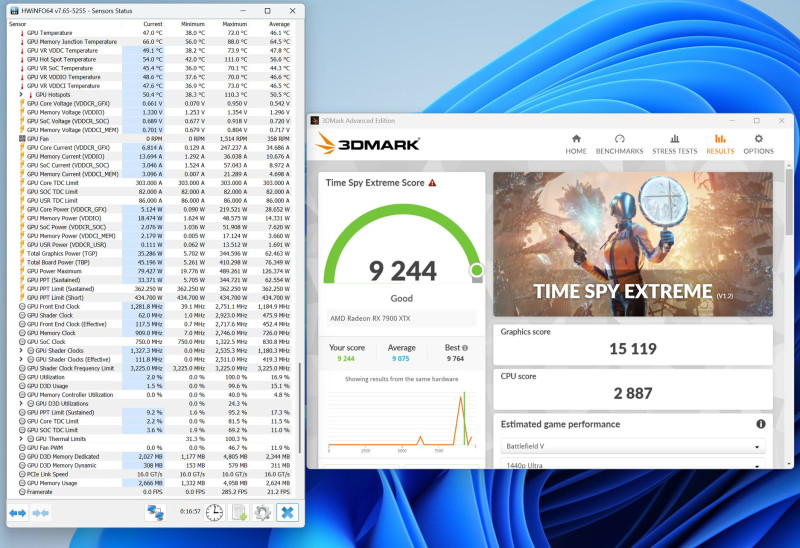The width and height of the screenshot is (800, 548).
Task: Open the Battlefield V game dropdown
Action: coord(633,446)
